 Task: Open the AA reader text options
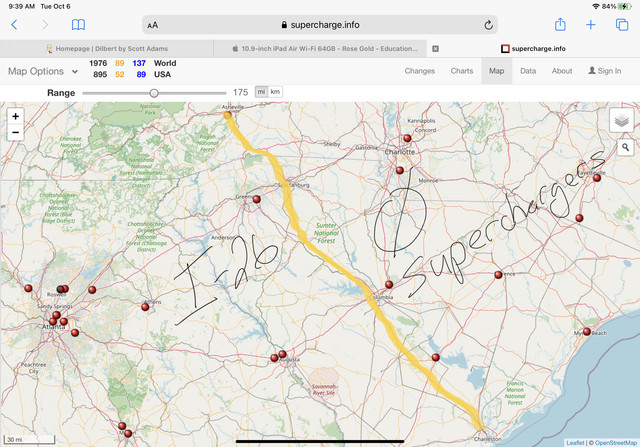(153, 25)
